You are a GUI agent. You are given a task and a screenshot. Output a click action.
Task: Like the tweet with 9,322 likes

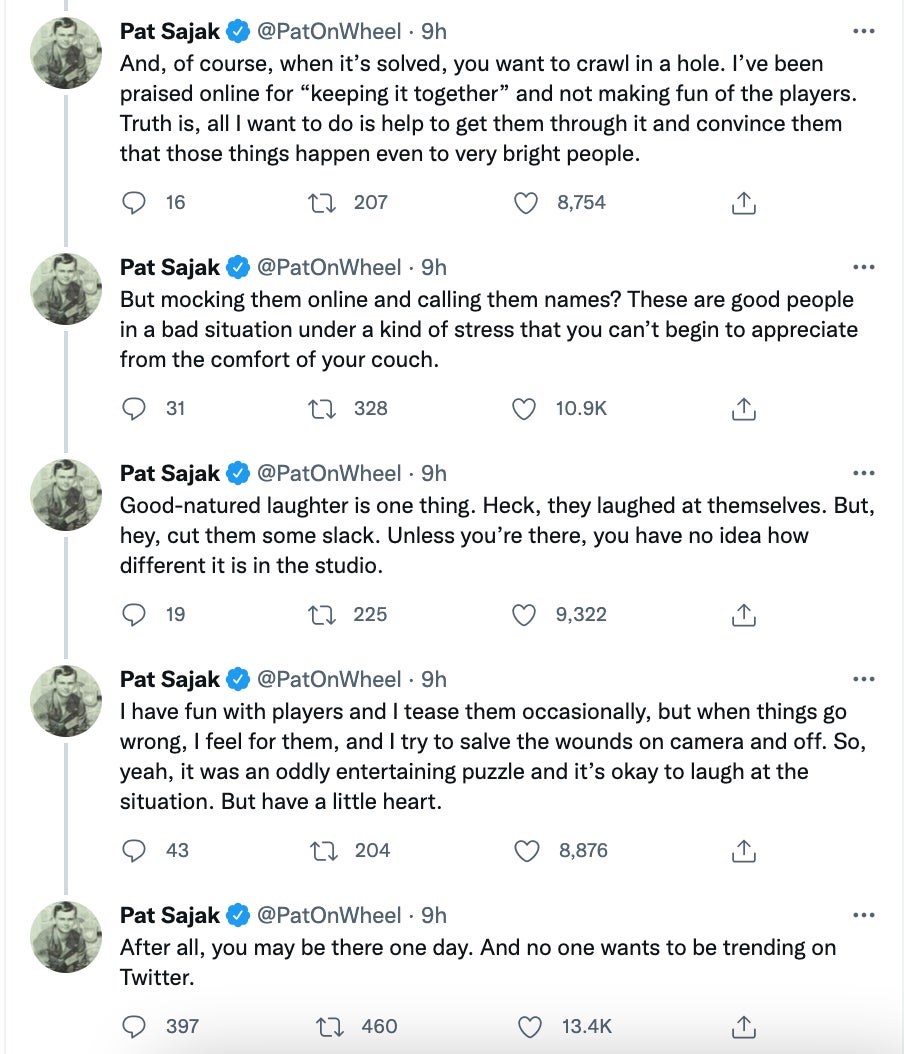click(x=525, y=615)
